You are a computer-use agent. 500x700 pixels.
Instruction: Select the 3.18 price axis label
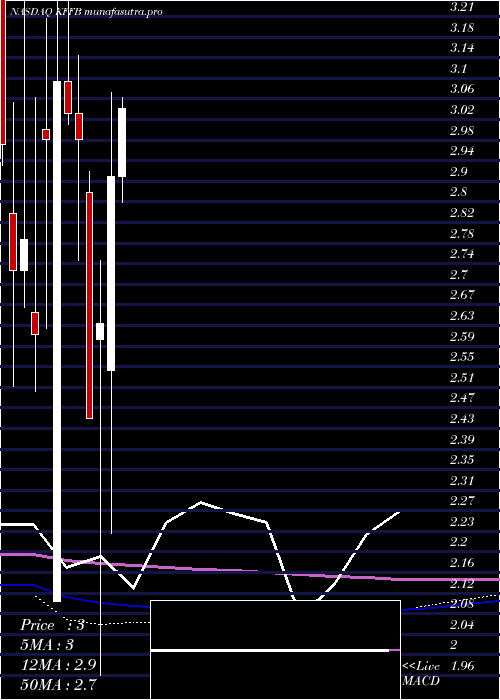462,28
